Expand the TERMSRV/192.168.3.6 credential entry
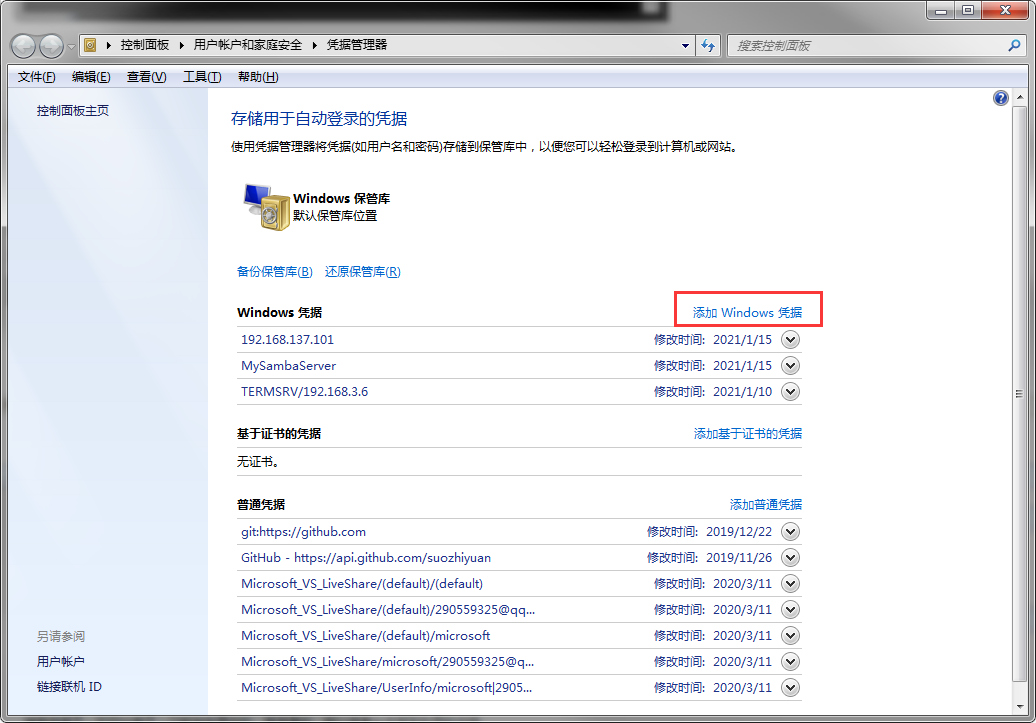 point(790,392)
